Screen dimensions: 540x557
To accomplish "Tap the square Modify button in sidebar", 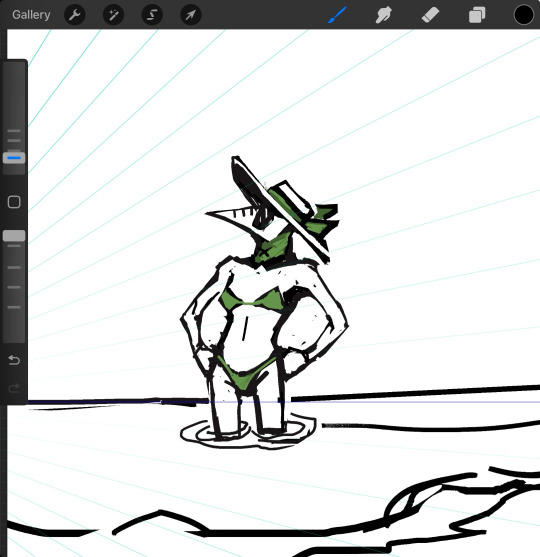I will click(x=14, y=202).
